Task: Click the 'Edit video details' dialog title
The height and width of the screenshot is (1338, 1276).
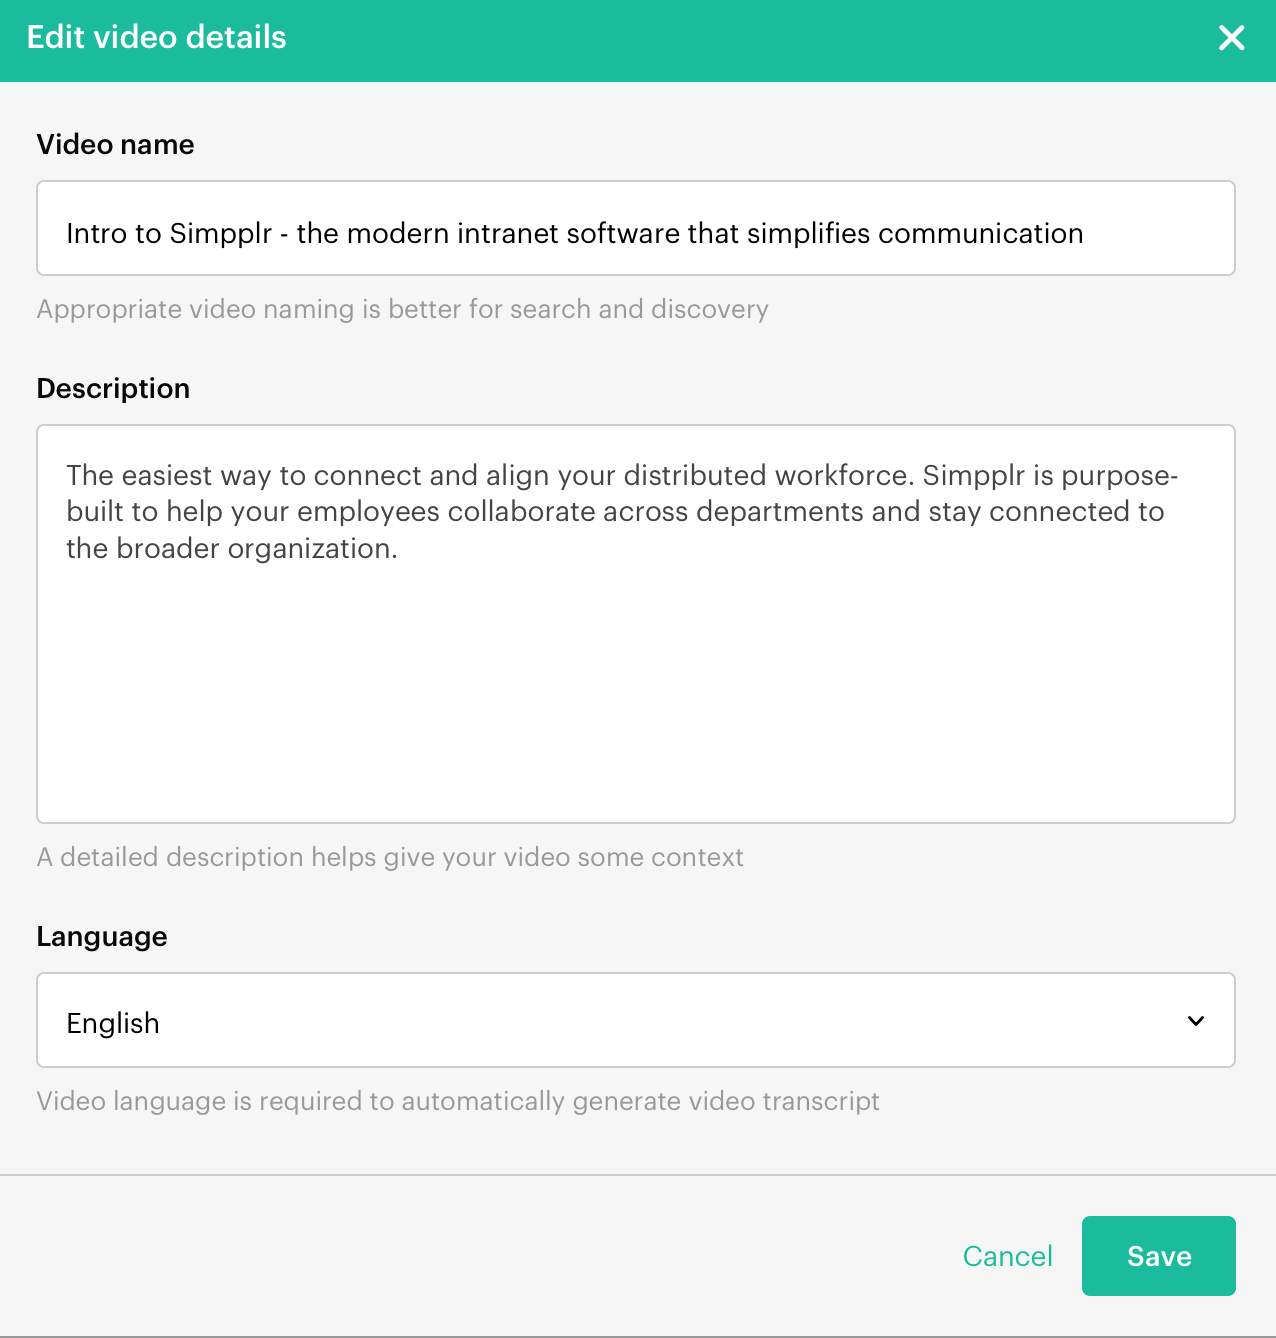Action: coord(156,38)
